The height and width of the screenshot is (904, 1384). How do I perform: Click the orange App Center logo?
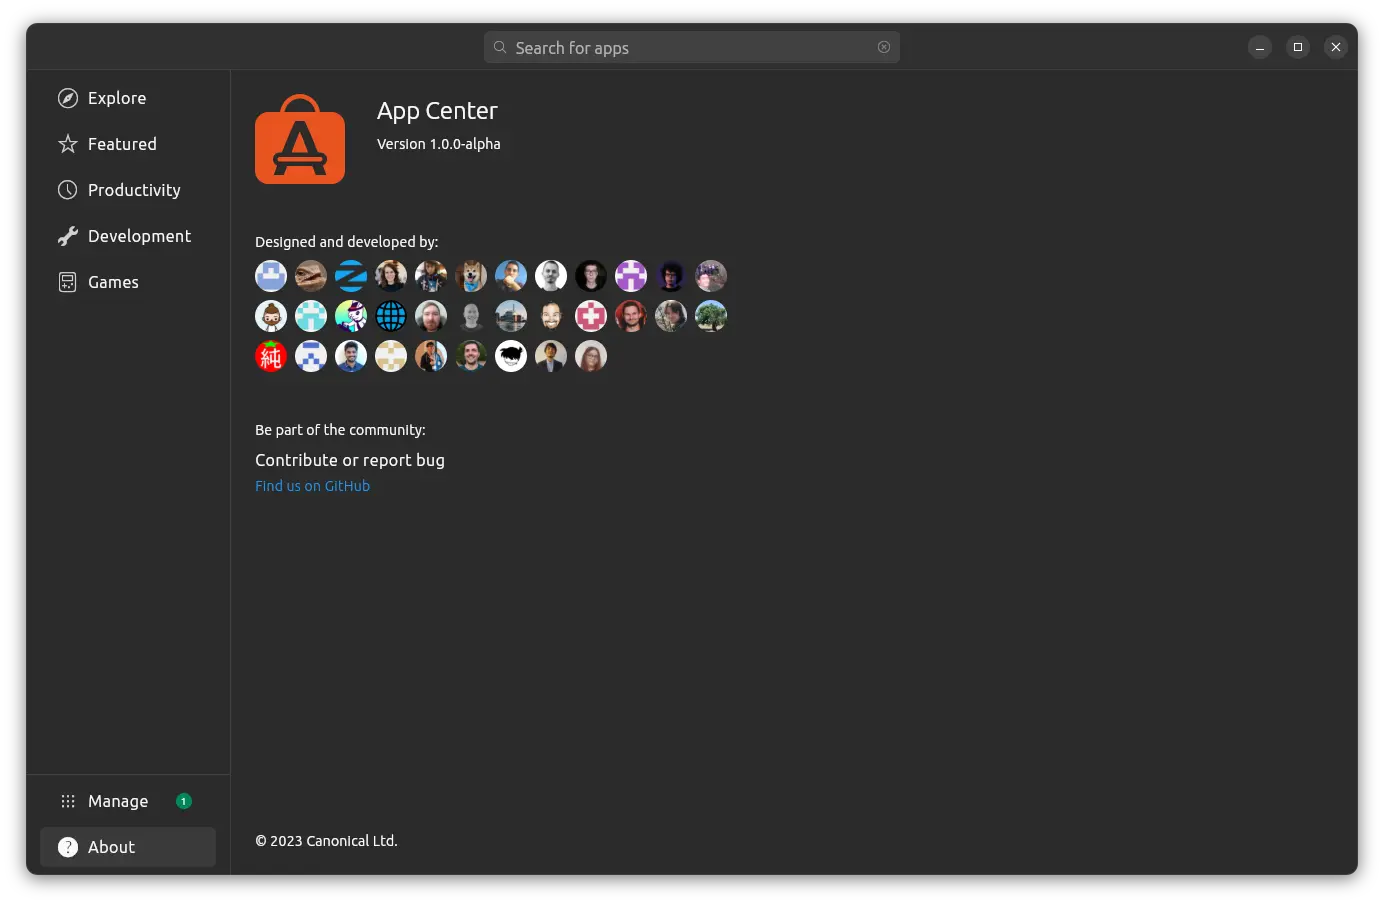tap(300, 139)
